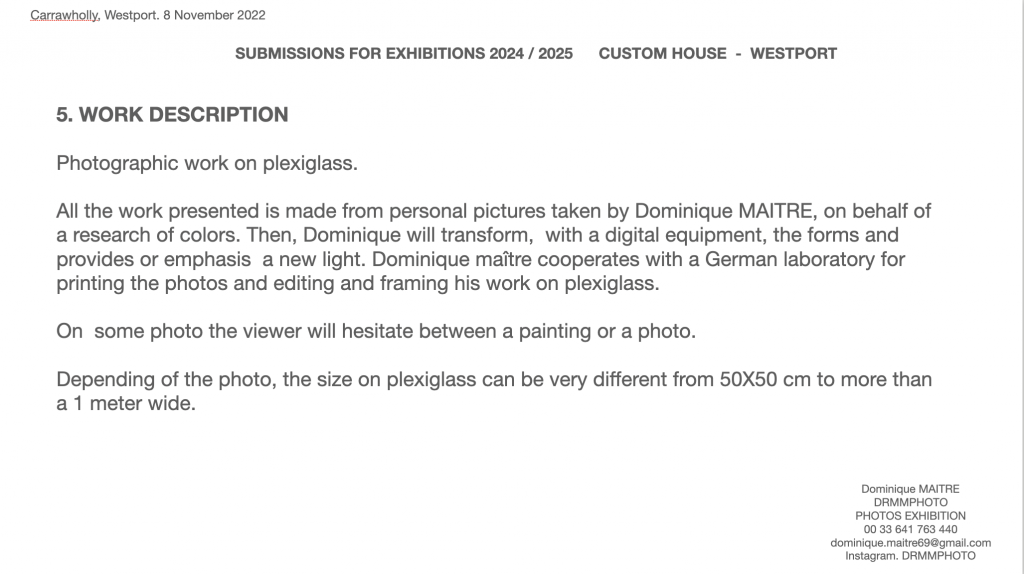Open the dominique.maitre69@gmail.com email address
This screenshot has height=574, width=1024.
pos(910,543)
